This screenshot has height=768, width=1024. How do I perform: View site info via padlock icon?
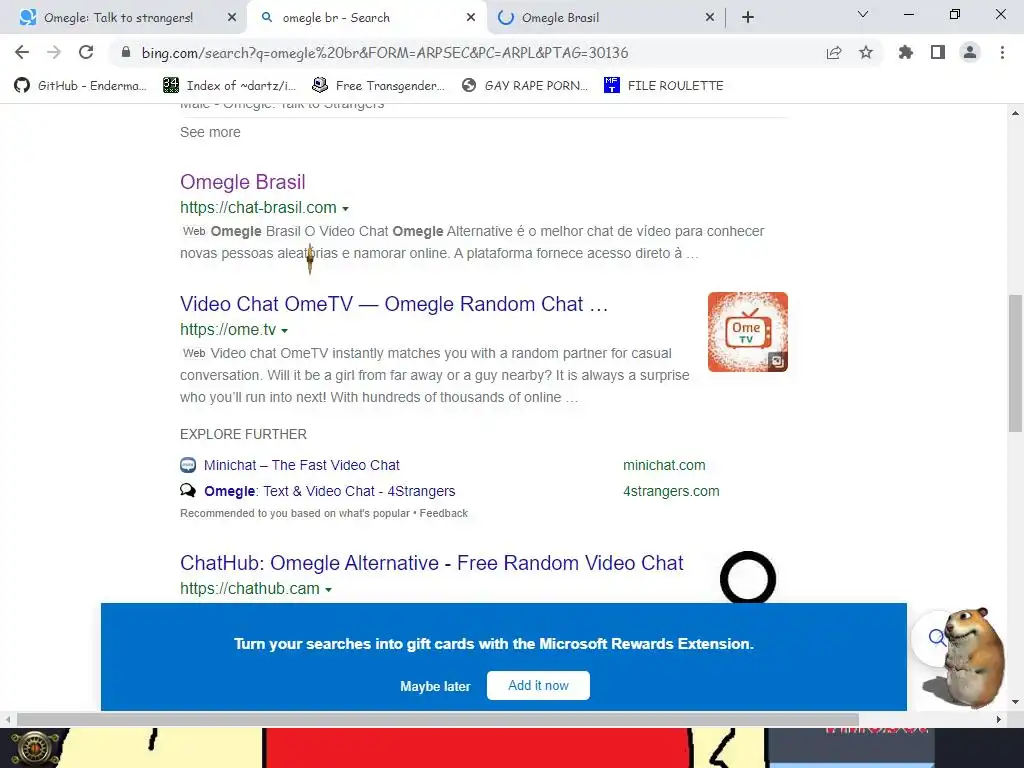pos(126,52)
